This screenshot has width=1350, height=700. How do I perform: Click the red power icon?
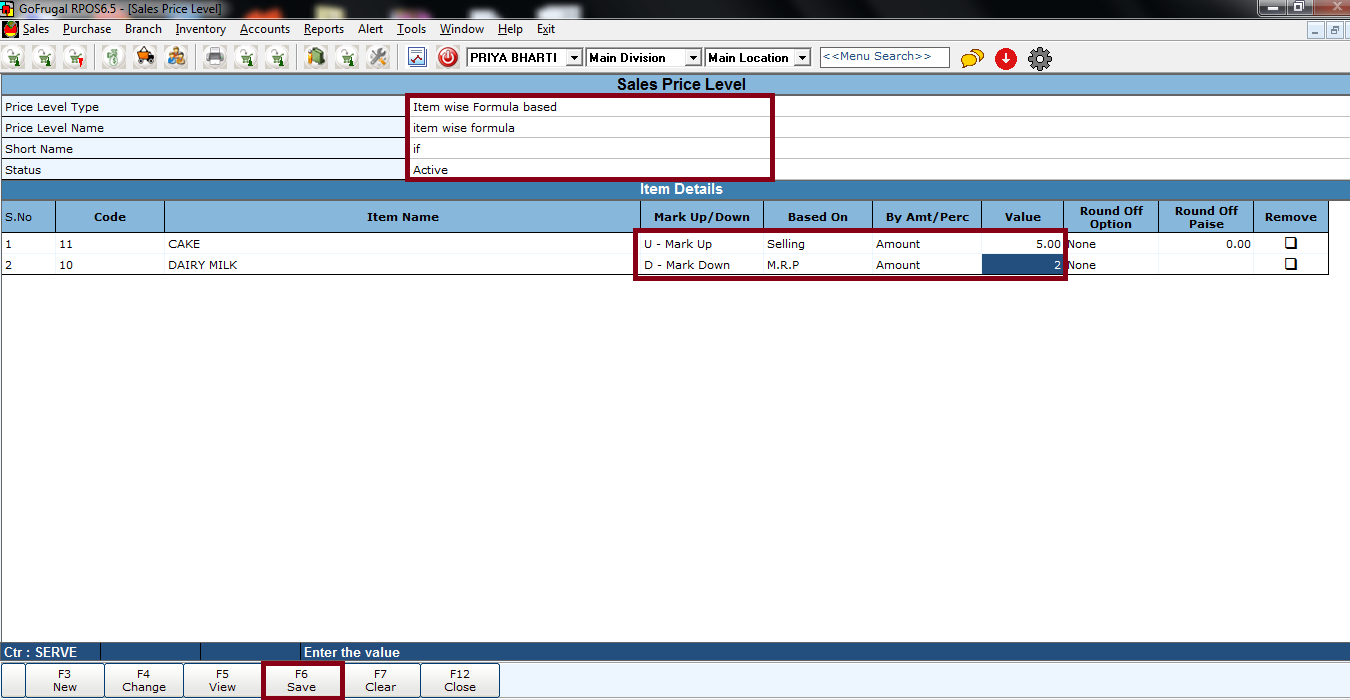tap(448, 57)
